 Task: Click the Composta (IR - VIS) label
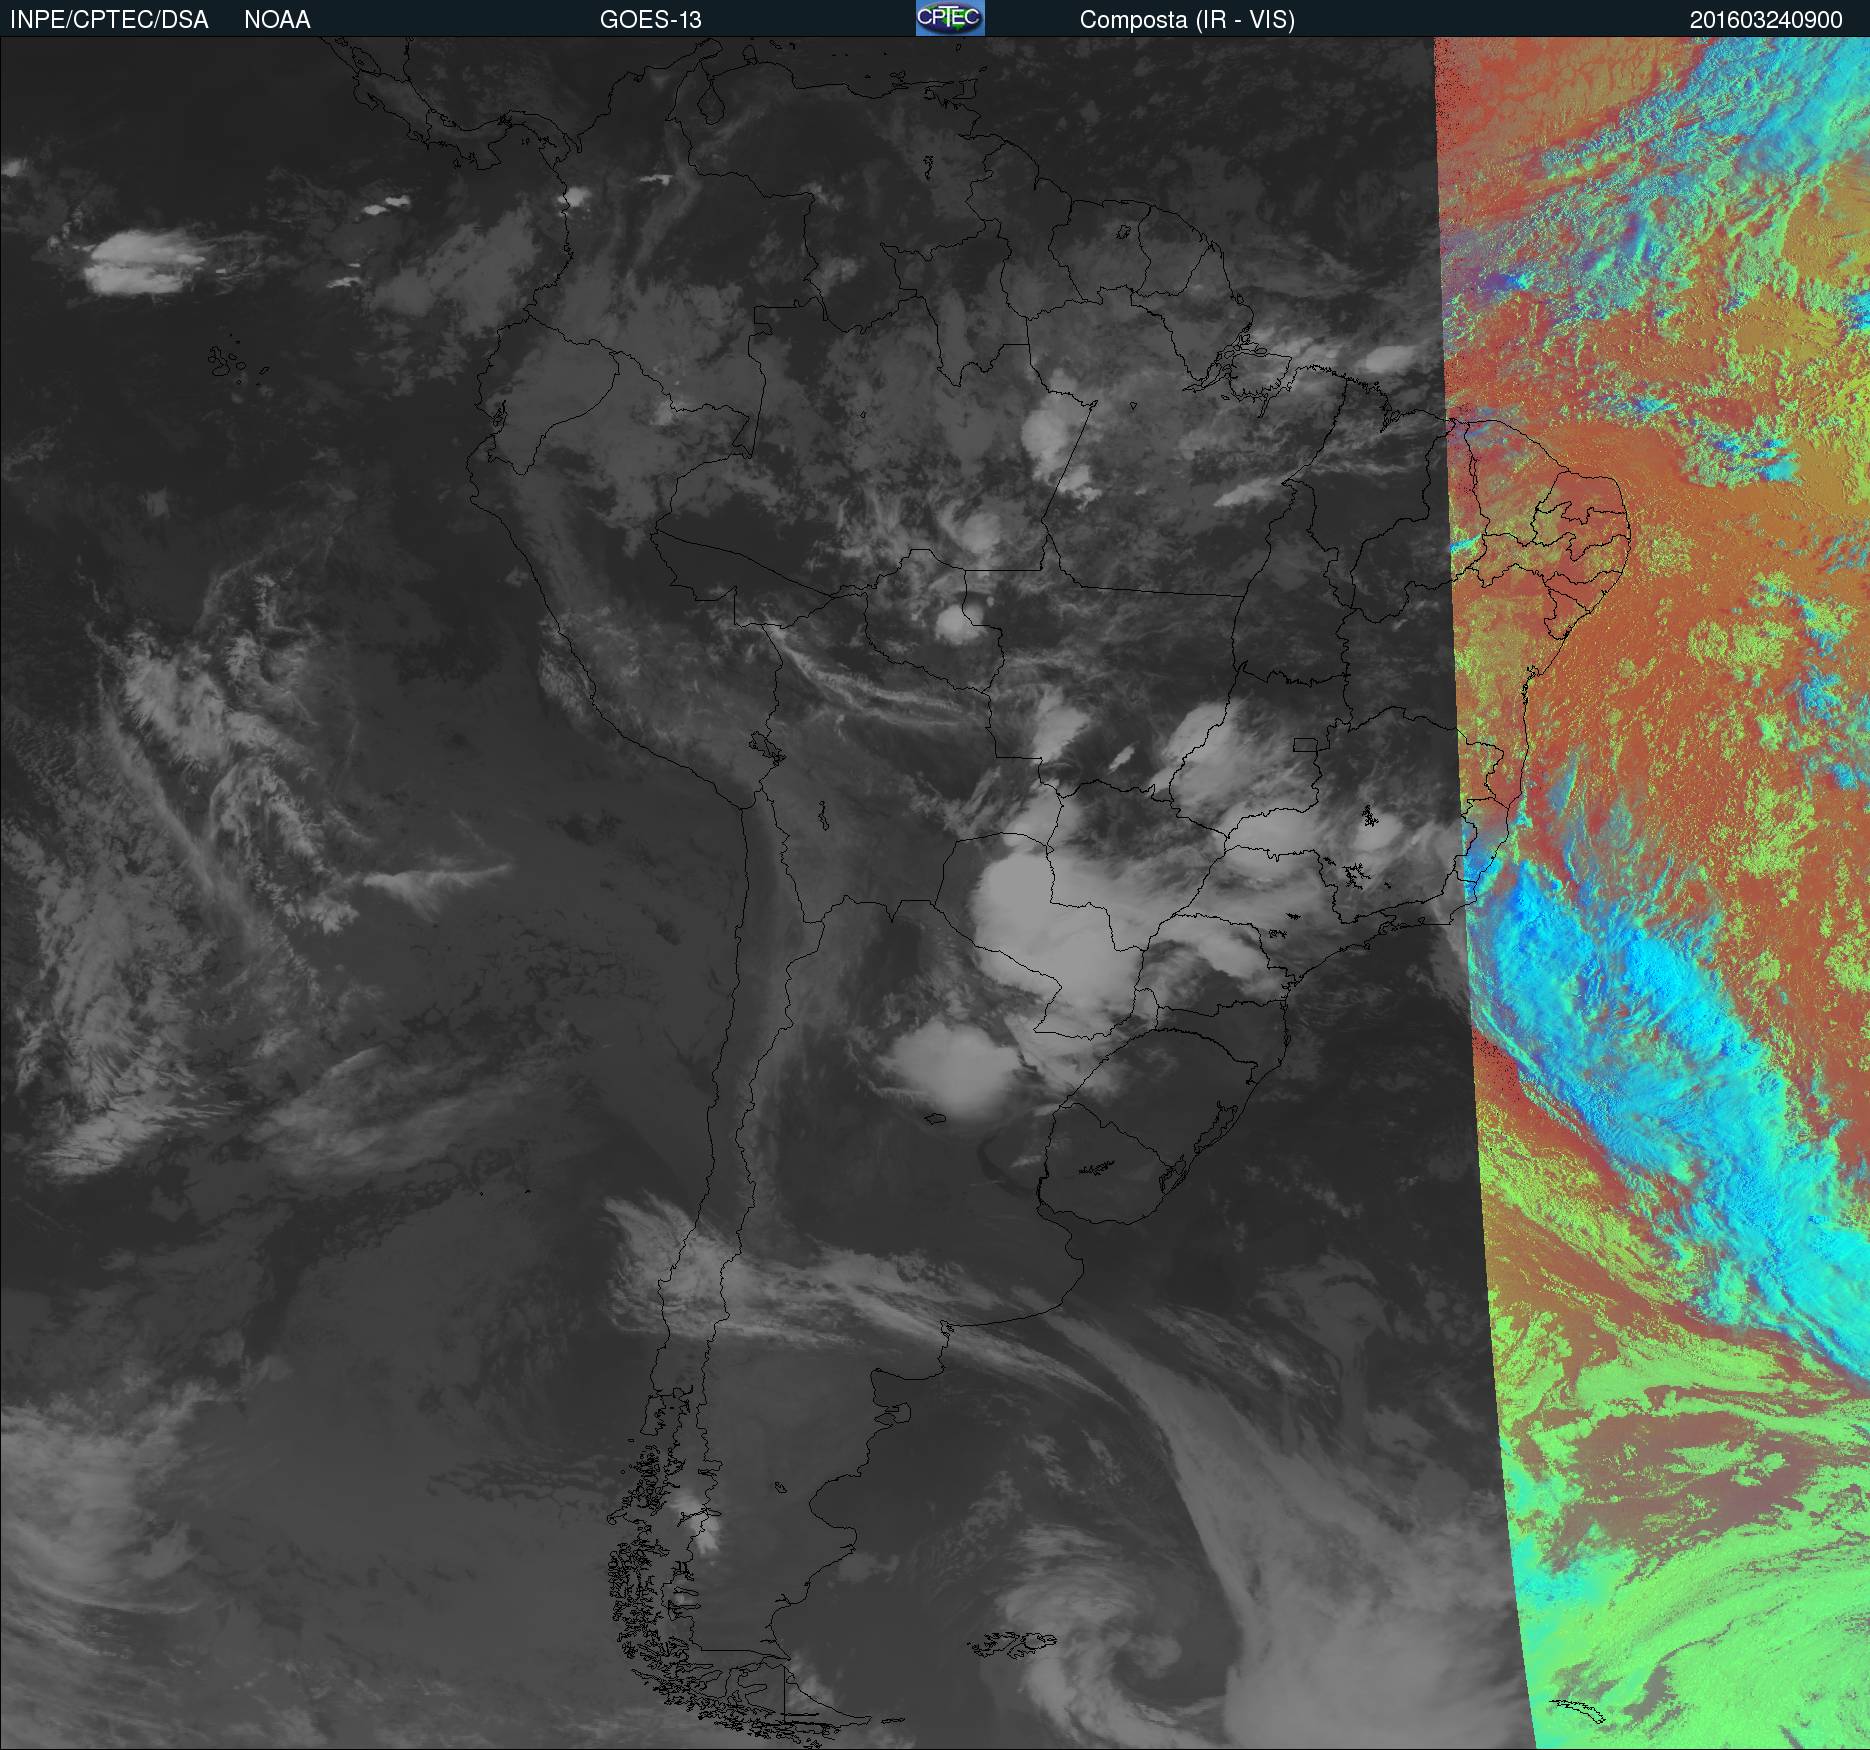[1187, 21]
